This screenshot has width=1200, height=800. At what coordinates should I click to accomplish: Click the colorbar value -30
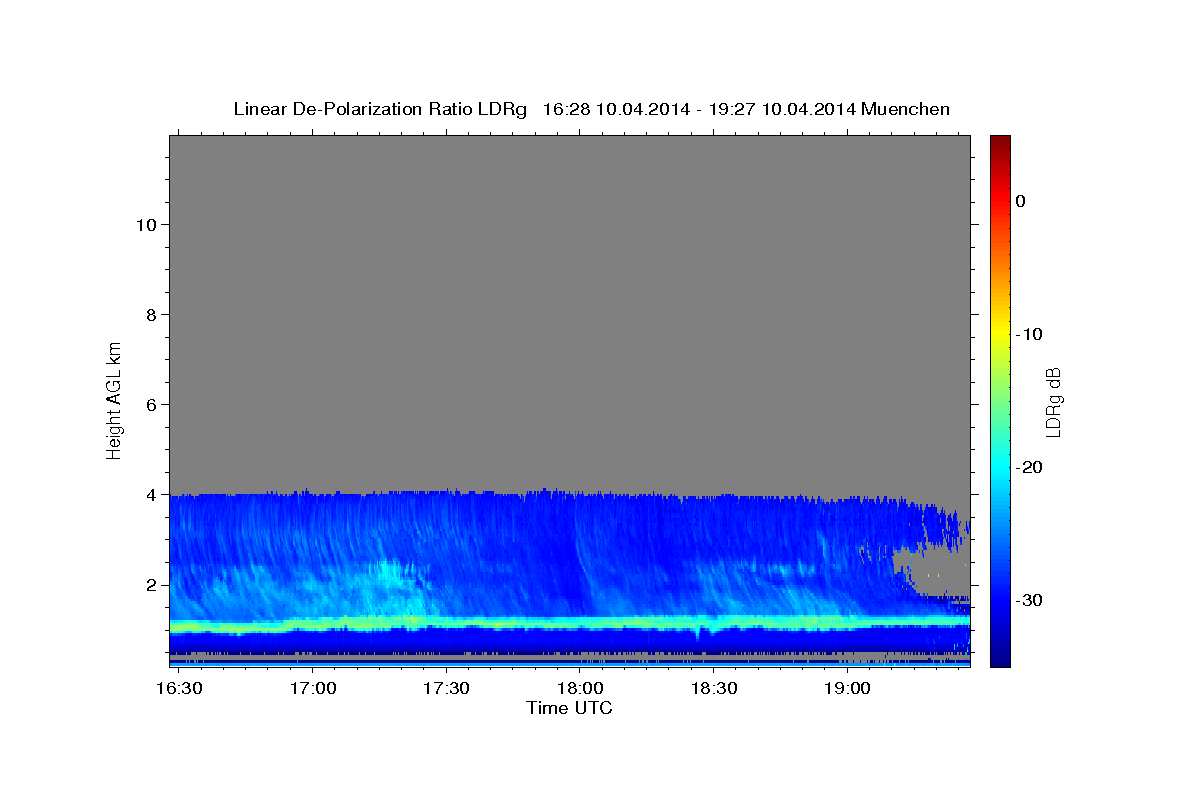pos(1031,600)
